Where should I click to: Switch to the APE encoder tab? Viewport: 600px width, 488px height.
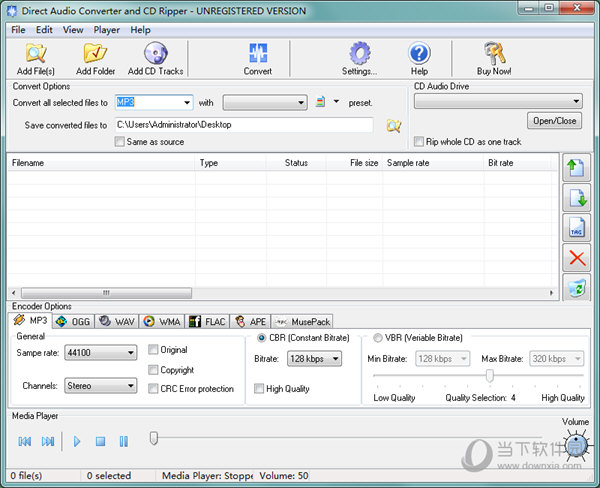250,322
